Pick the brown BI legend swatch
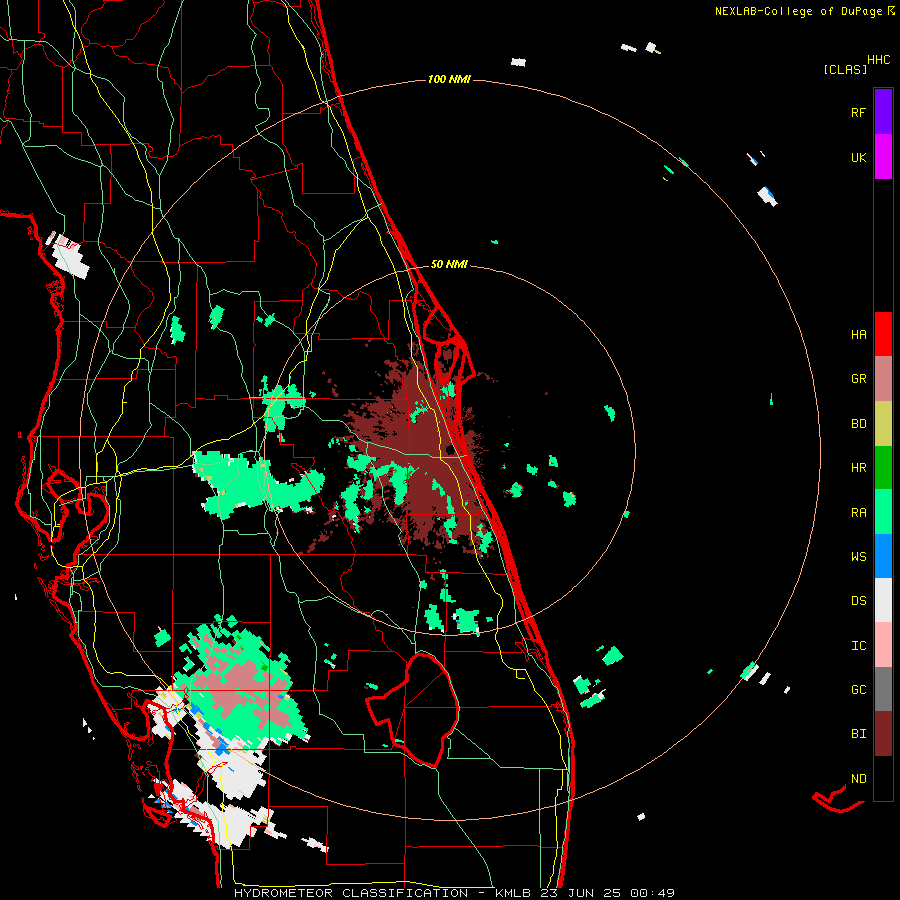The height and width of the screenshot is (900, 900). coord(883,734)
